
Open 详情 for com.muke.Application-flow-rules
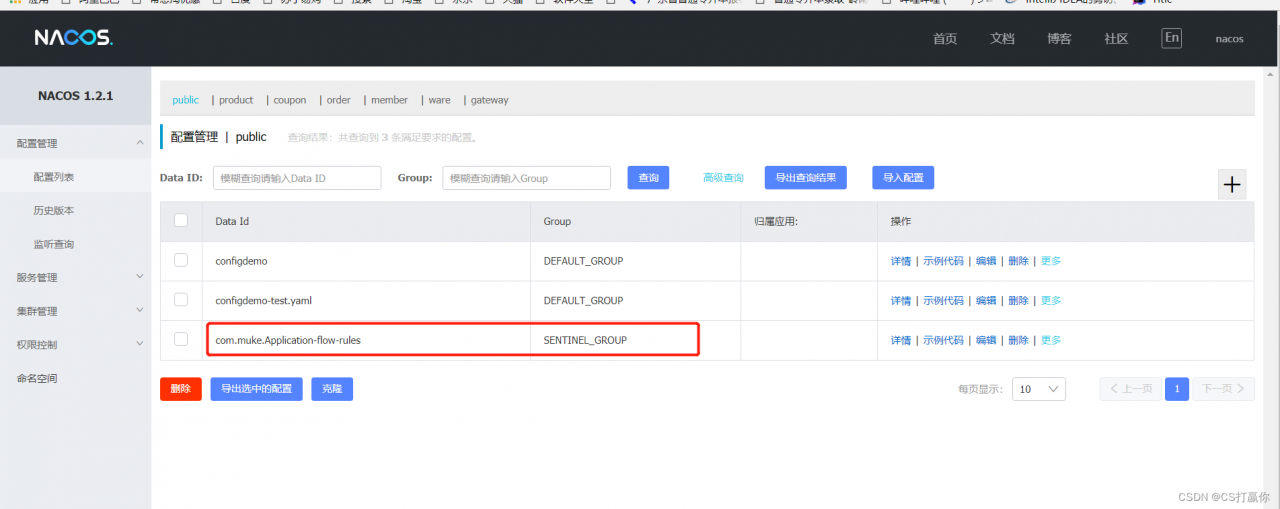(x=901, y=340)
